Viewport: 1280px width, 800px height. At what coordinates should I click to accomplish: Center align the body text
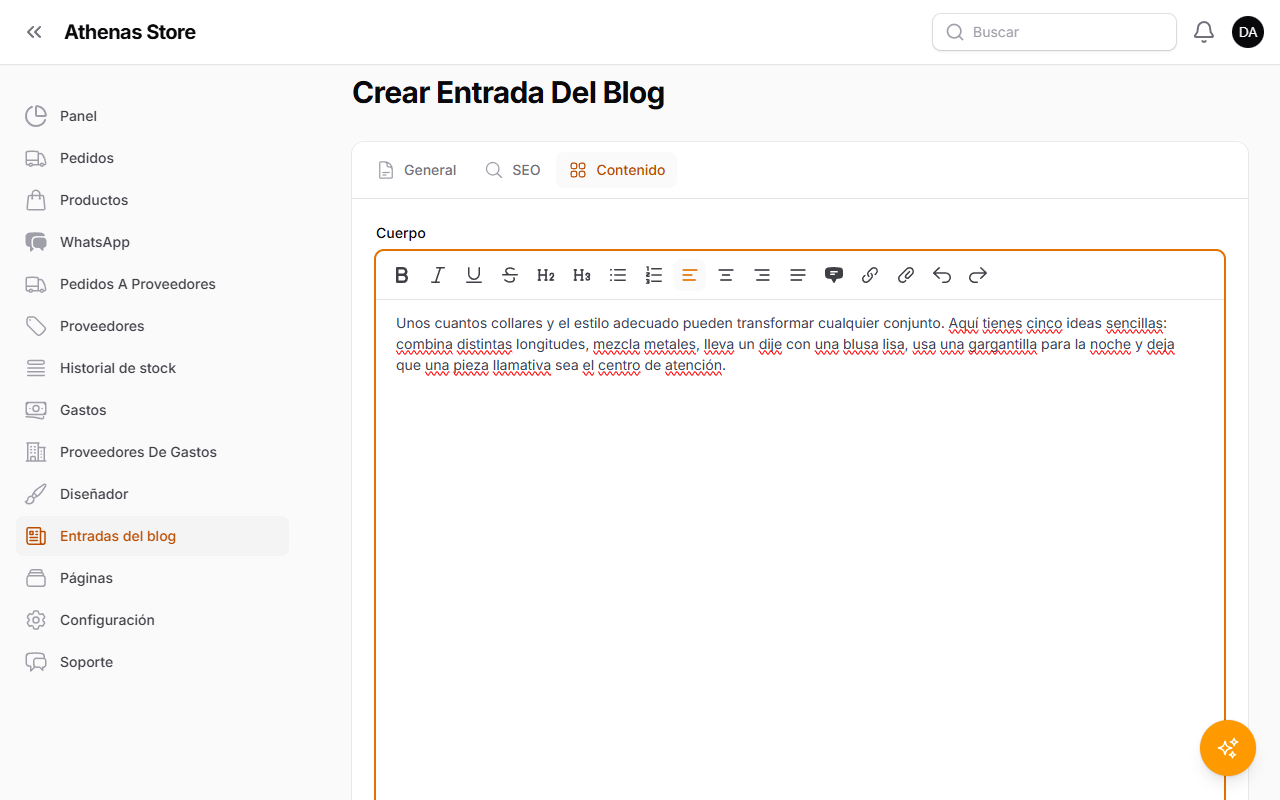(x=726, y=275)
